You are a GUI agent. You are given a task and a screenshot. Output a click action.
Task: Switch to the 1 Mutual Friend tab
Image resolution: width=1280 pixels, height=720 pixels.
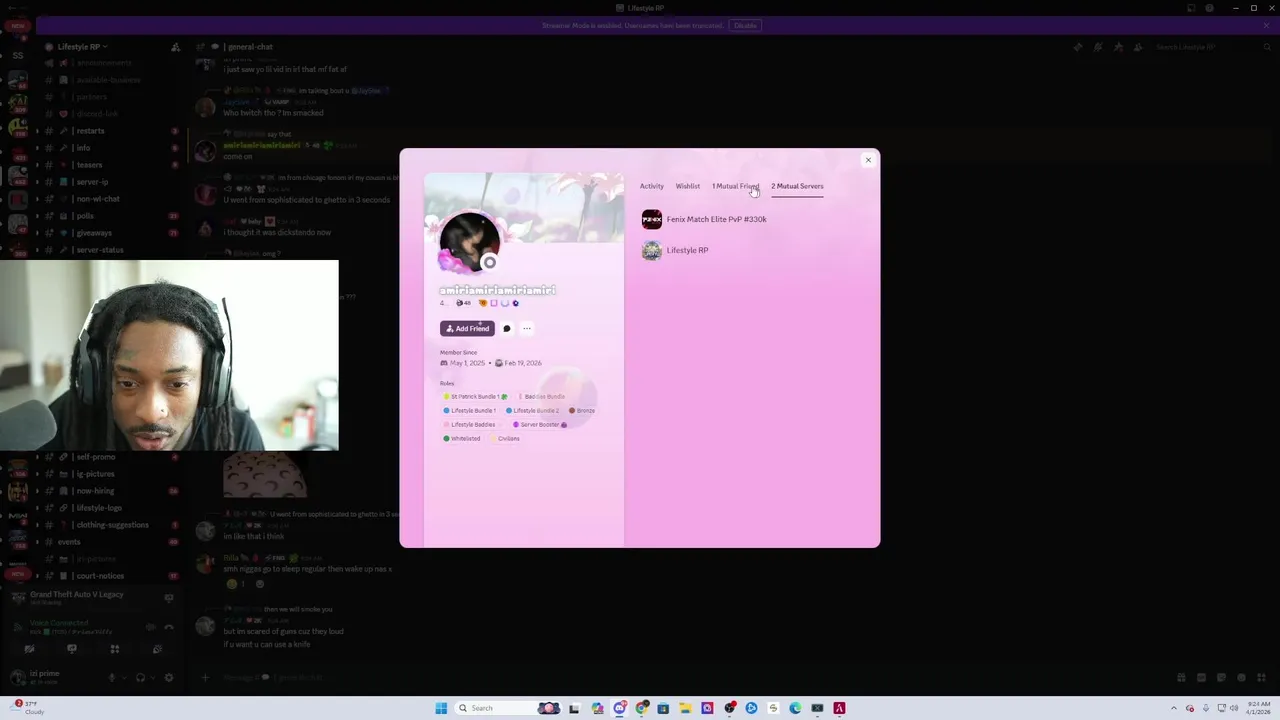coord(735,186)
